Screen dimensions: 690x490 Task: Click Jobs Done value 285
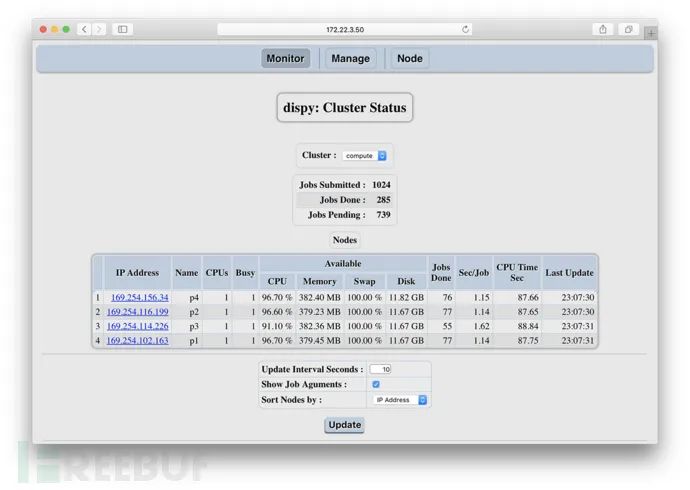pos(383,200)
